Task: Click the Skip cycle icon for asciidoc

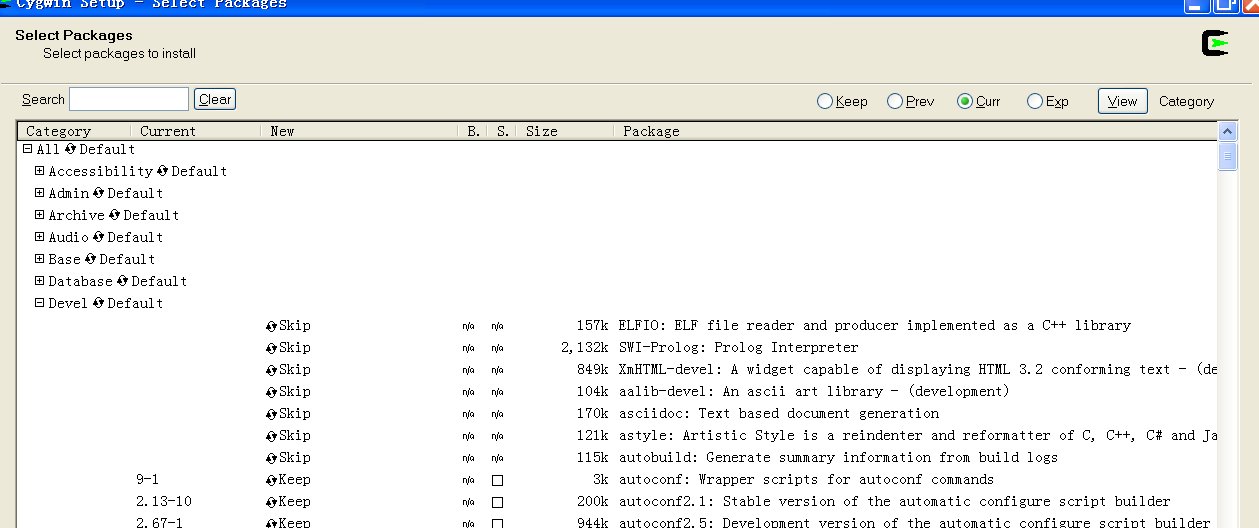Action: coord(271,414)
